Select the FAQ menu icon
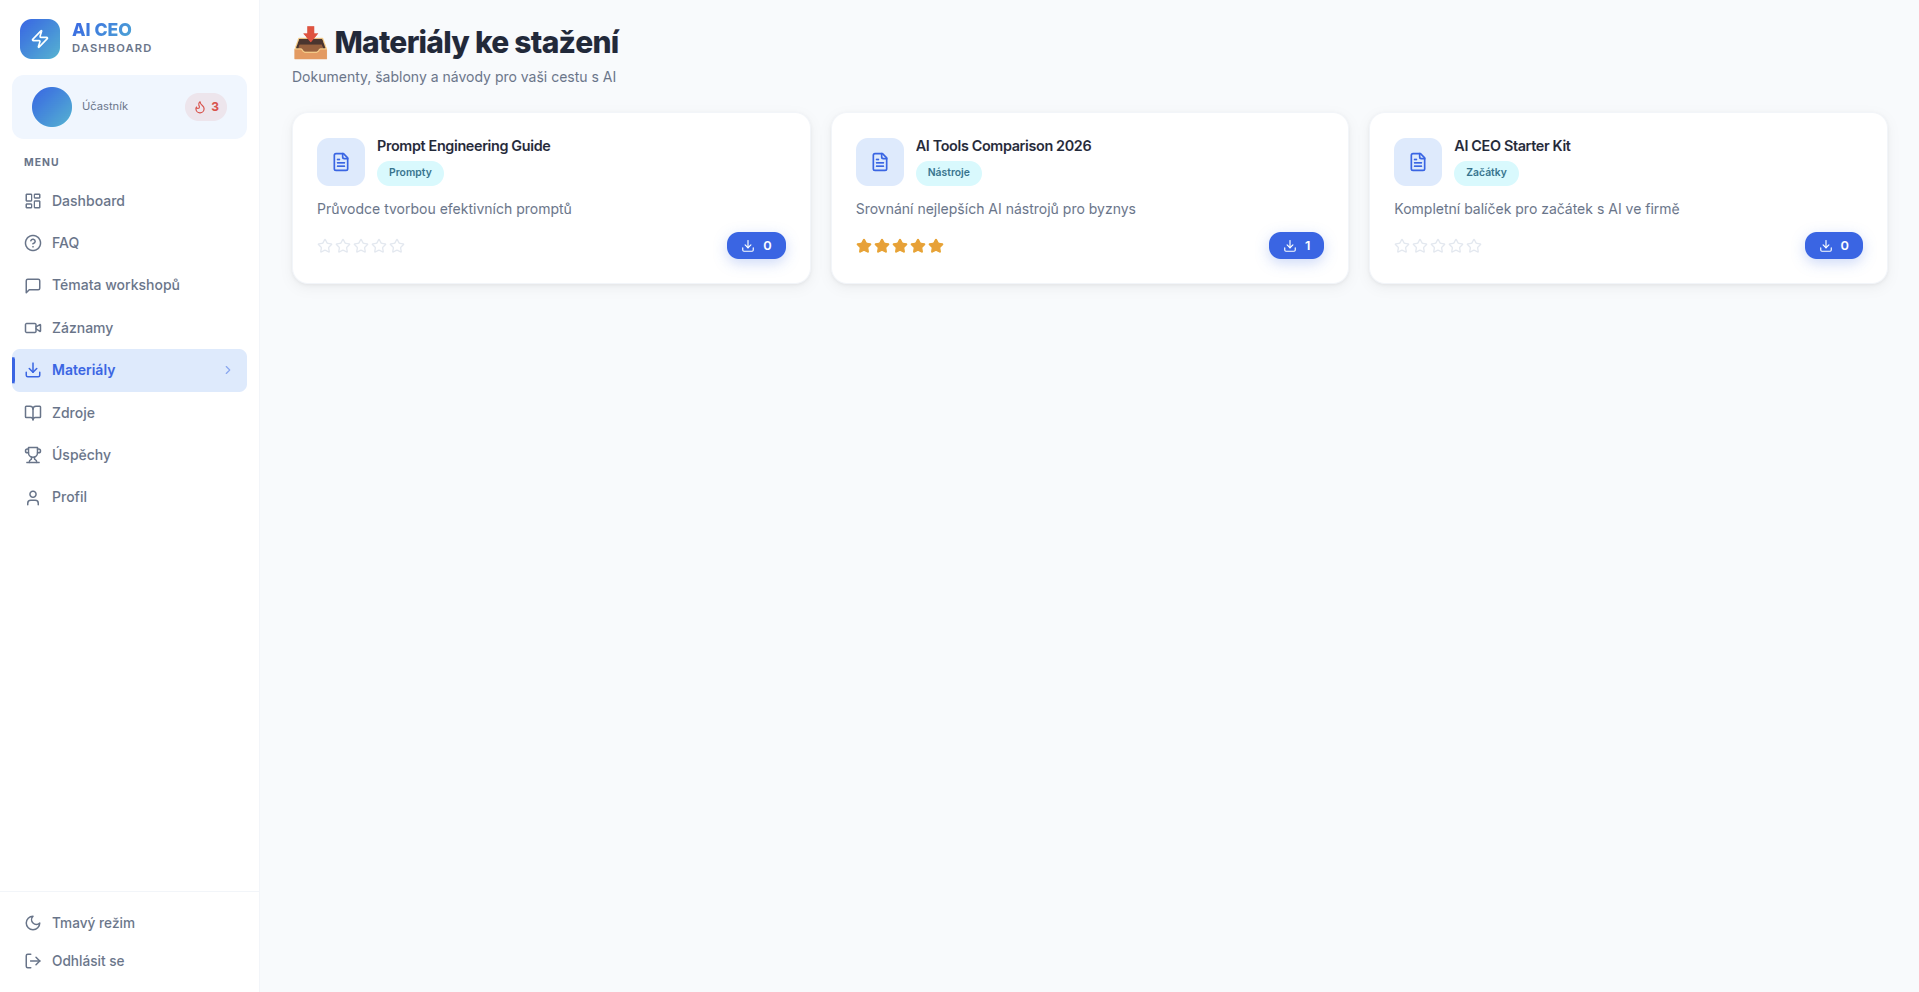 click(x=32, y=243)
